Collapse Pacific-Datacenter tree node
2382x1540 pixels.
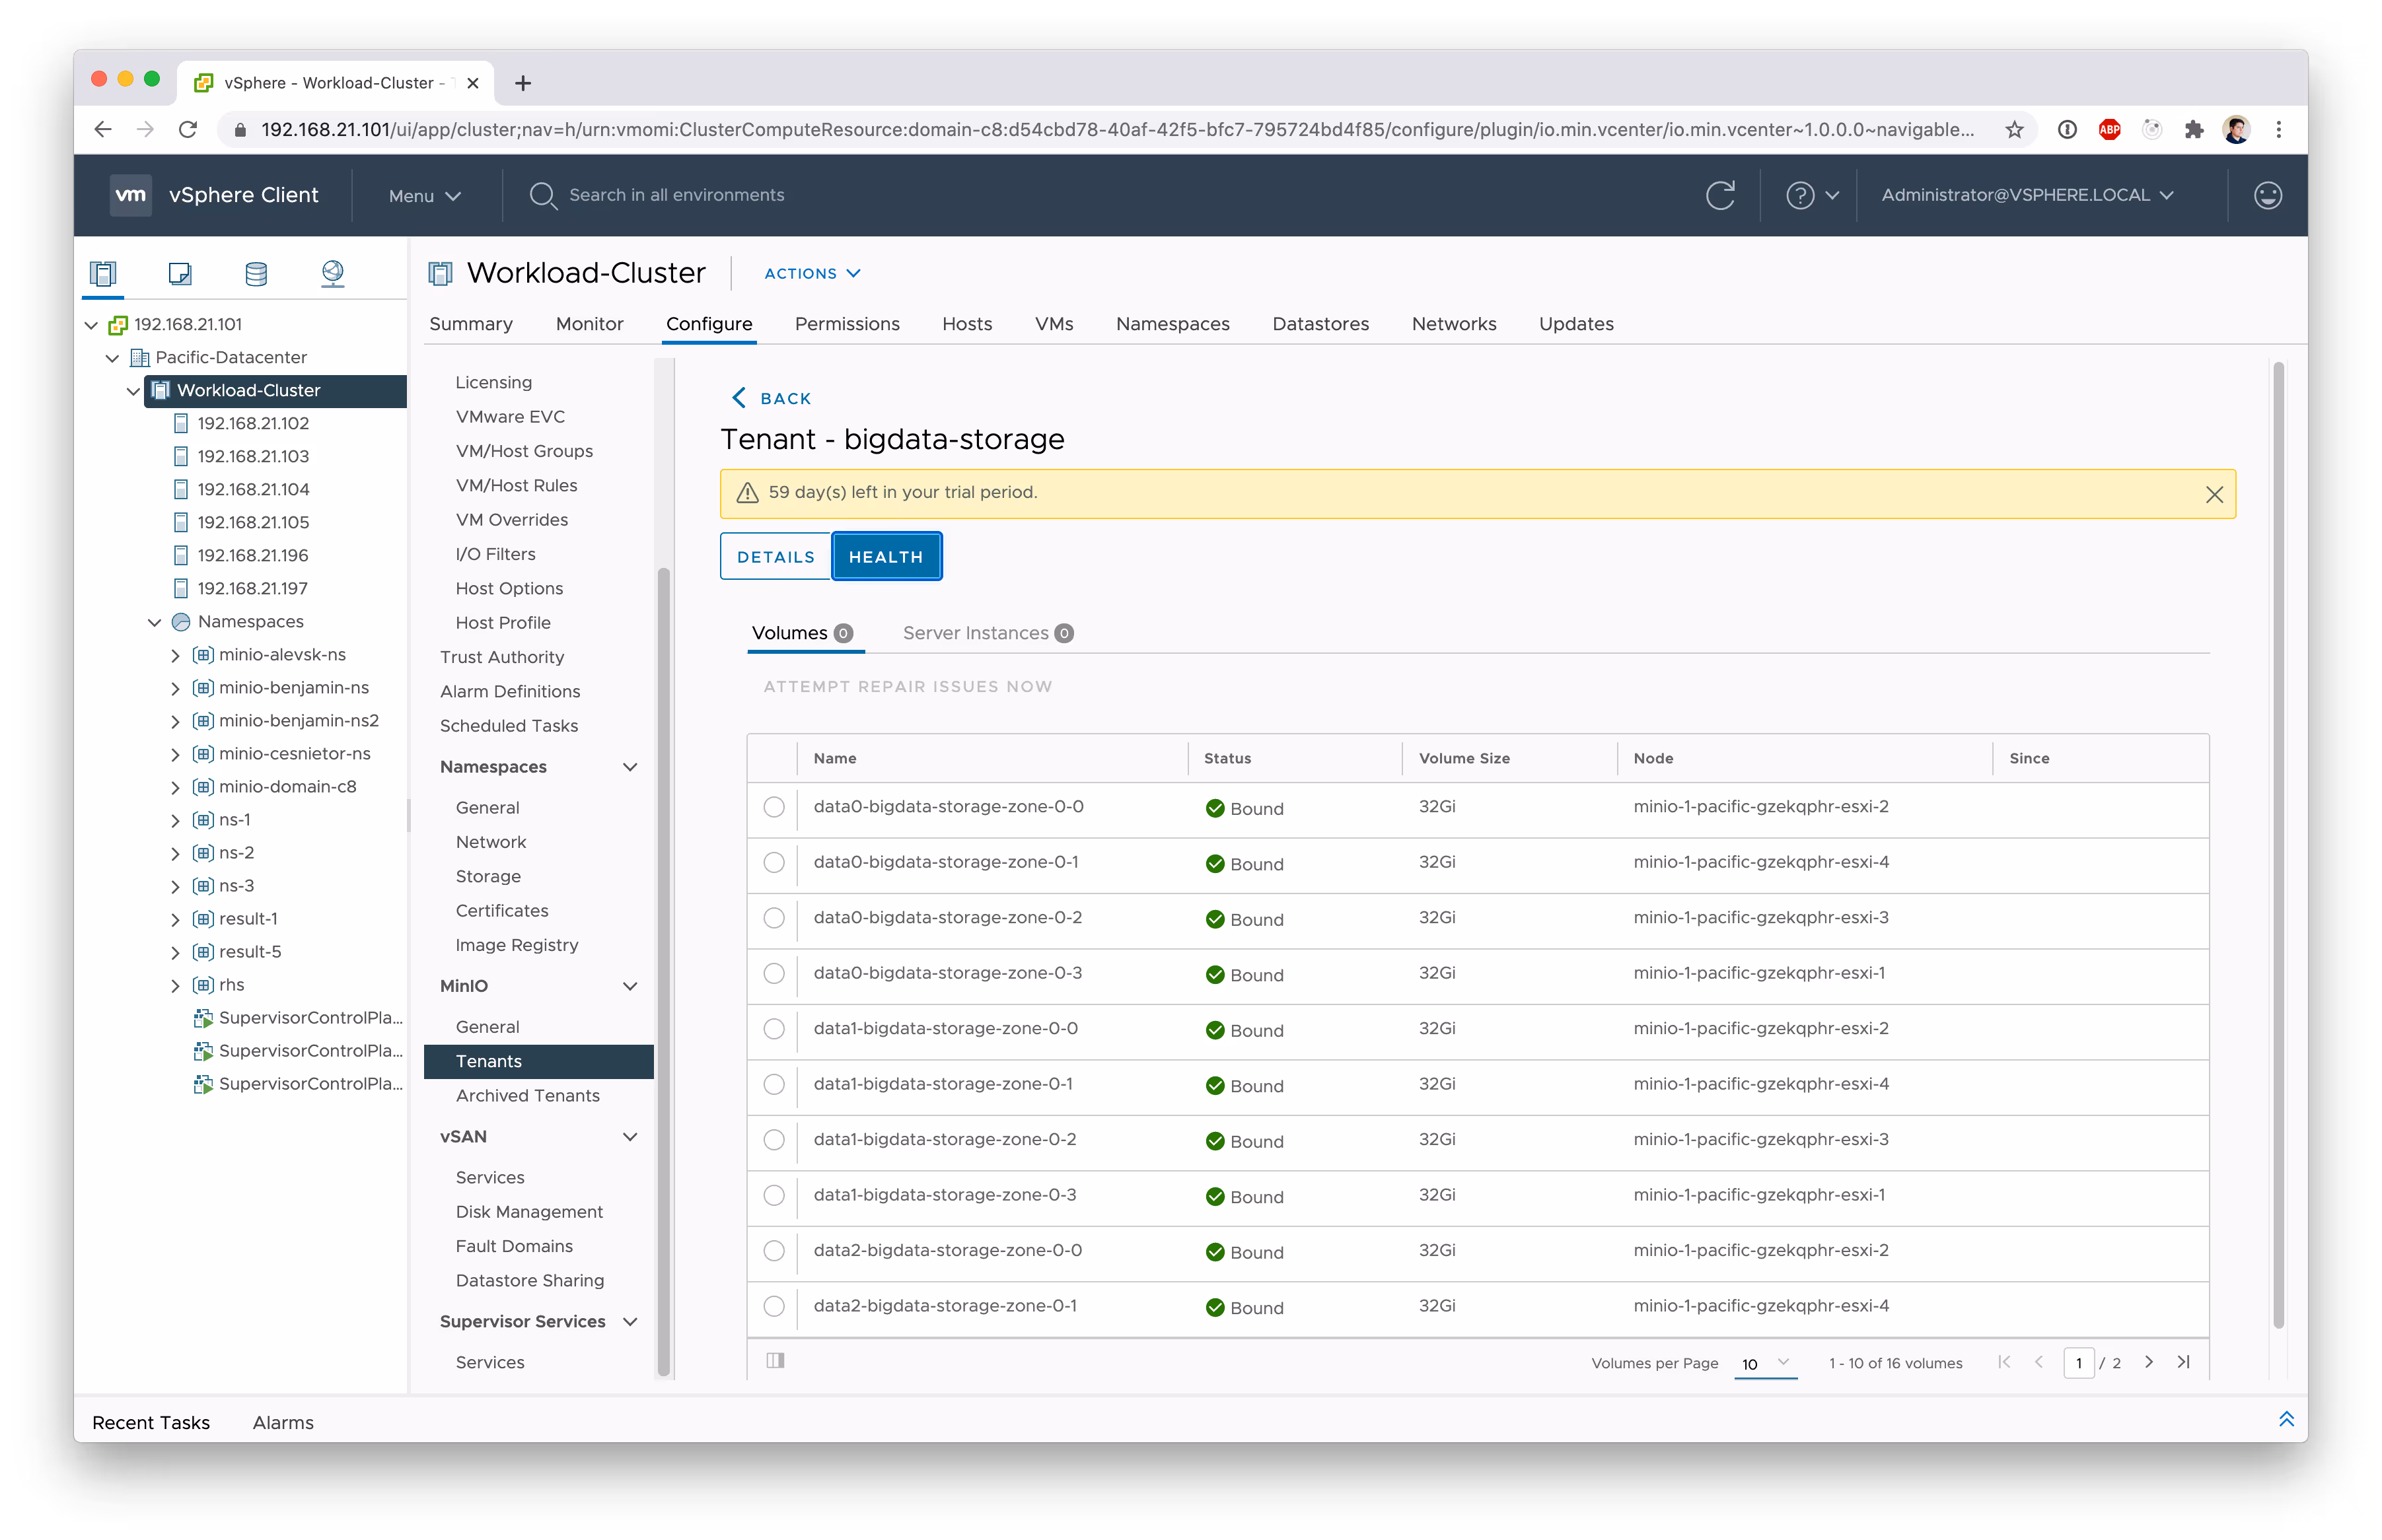click(112, 358)
